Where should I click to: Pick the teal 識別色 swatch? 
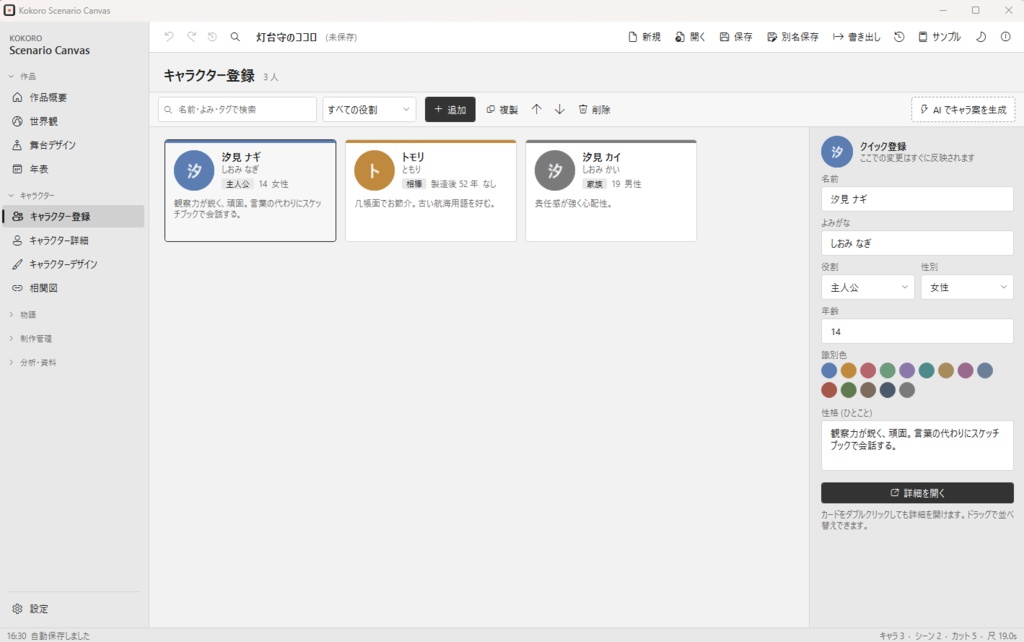(926, 370)
